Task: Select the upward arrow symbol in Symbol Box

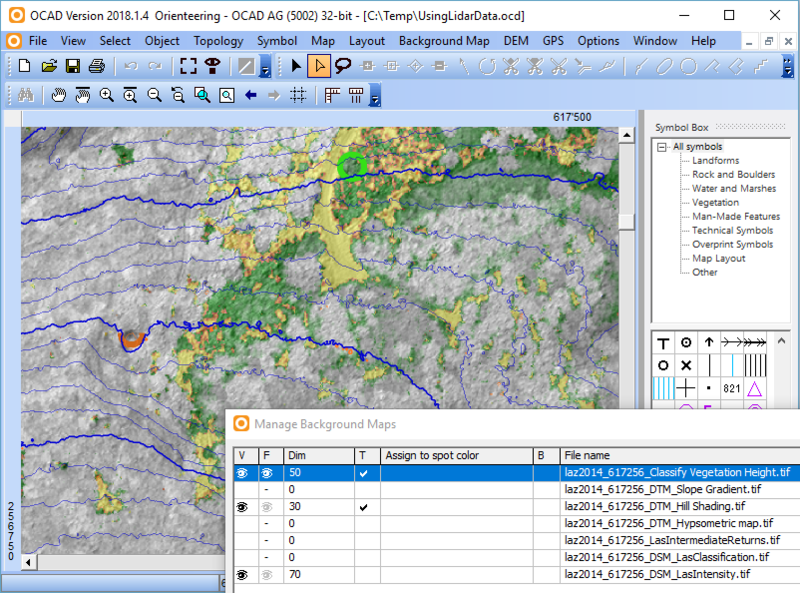Action: point(709,343)
